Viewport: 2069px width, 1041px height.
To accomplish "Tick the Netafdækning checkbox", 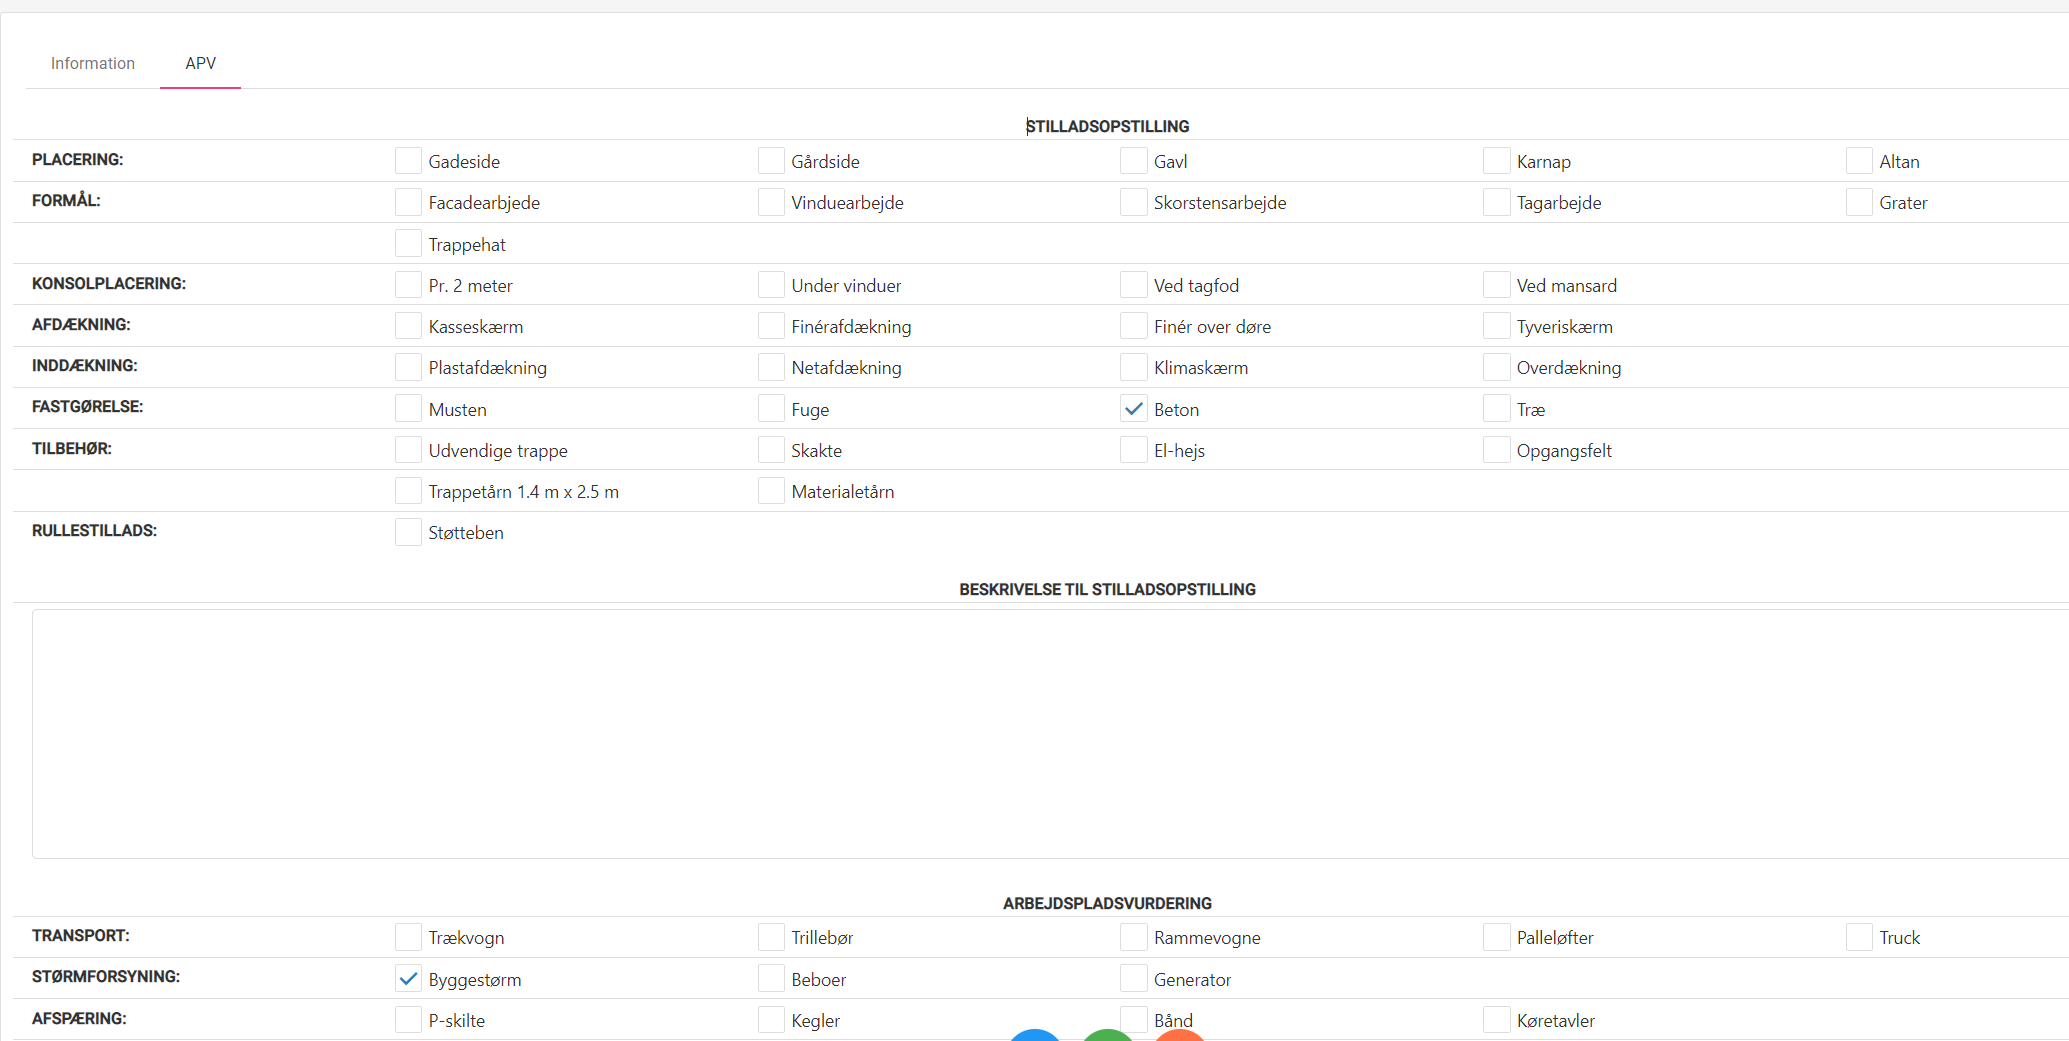I will 771,367.
